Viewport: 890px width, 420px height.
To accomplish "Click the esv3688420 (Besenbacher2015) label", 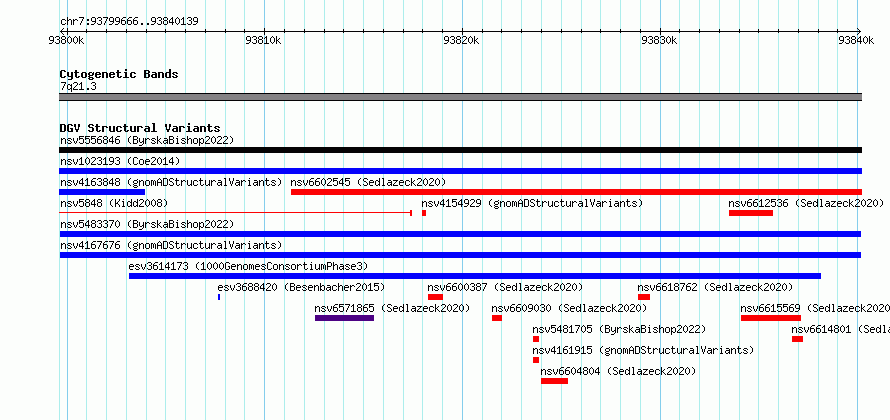I will (301, 287).
